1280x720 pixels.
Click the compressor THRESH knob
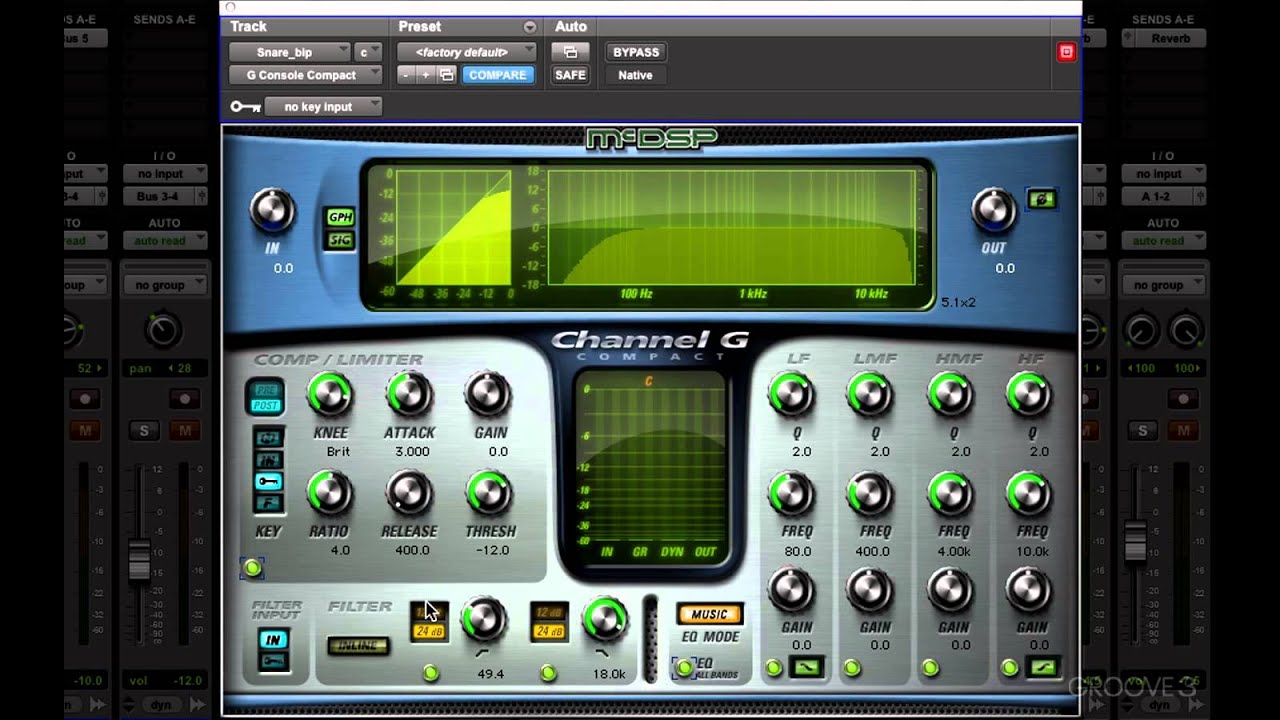488,493
